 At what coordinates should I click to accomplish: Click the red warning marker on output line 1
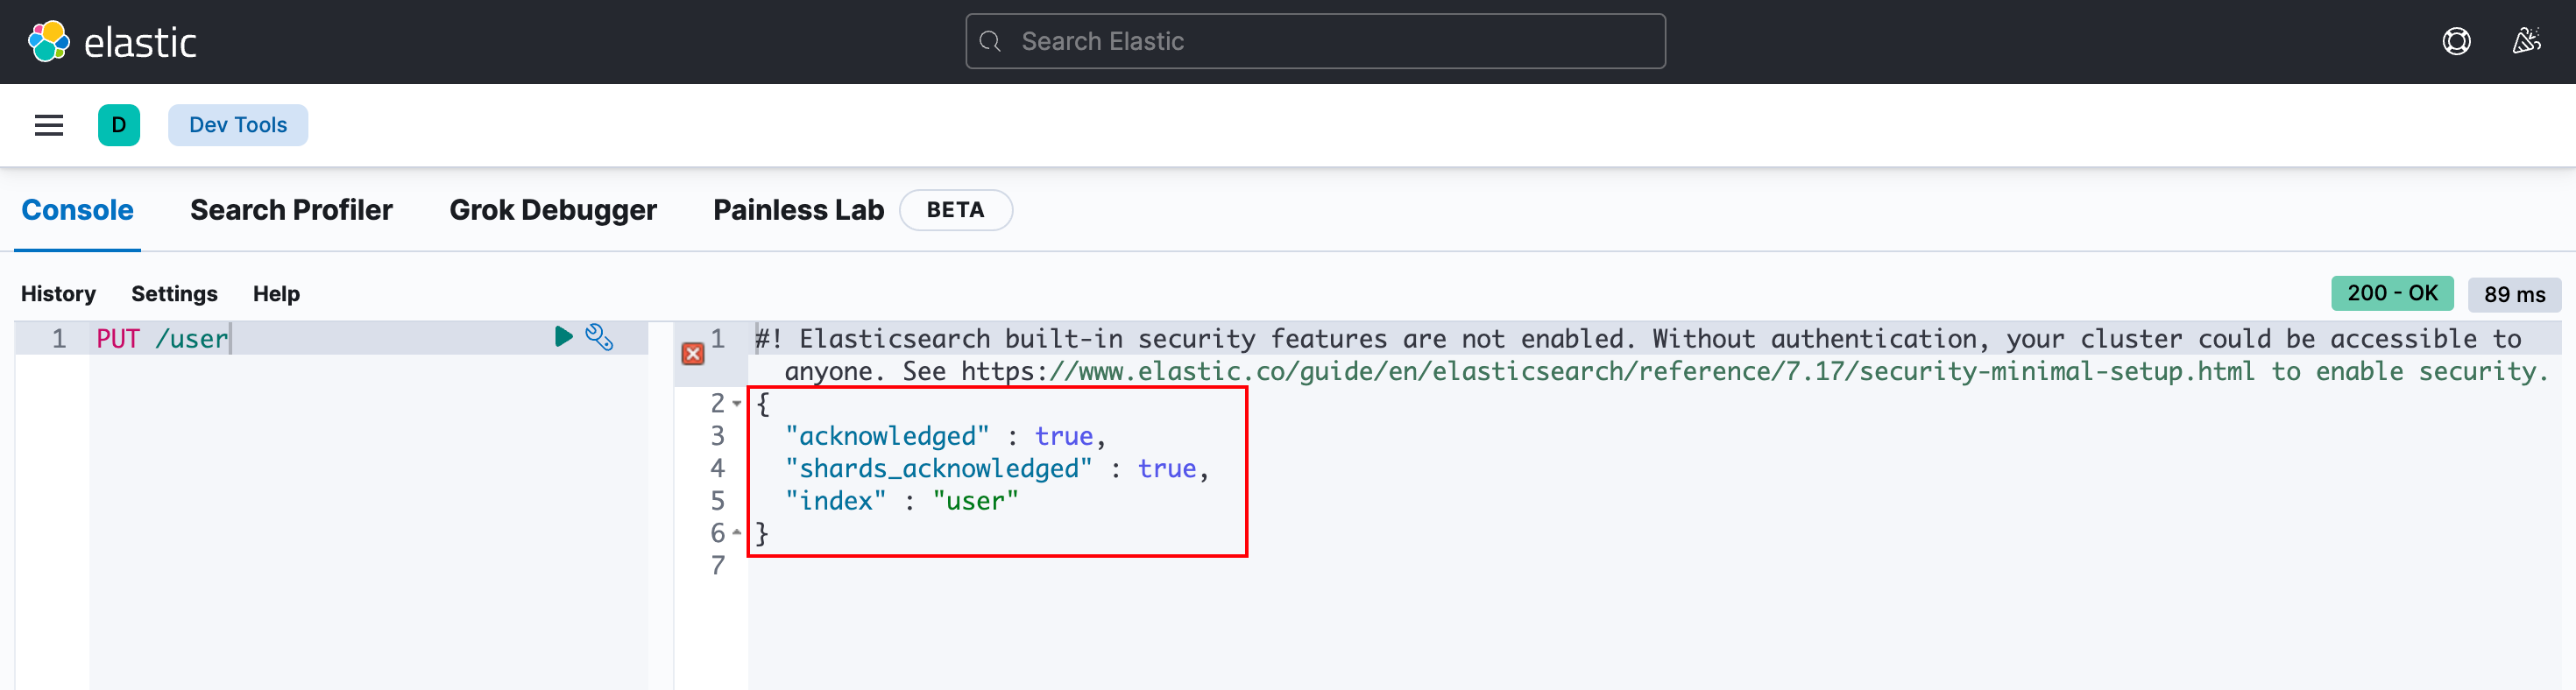click(x=693, y=353)
